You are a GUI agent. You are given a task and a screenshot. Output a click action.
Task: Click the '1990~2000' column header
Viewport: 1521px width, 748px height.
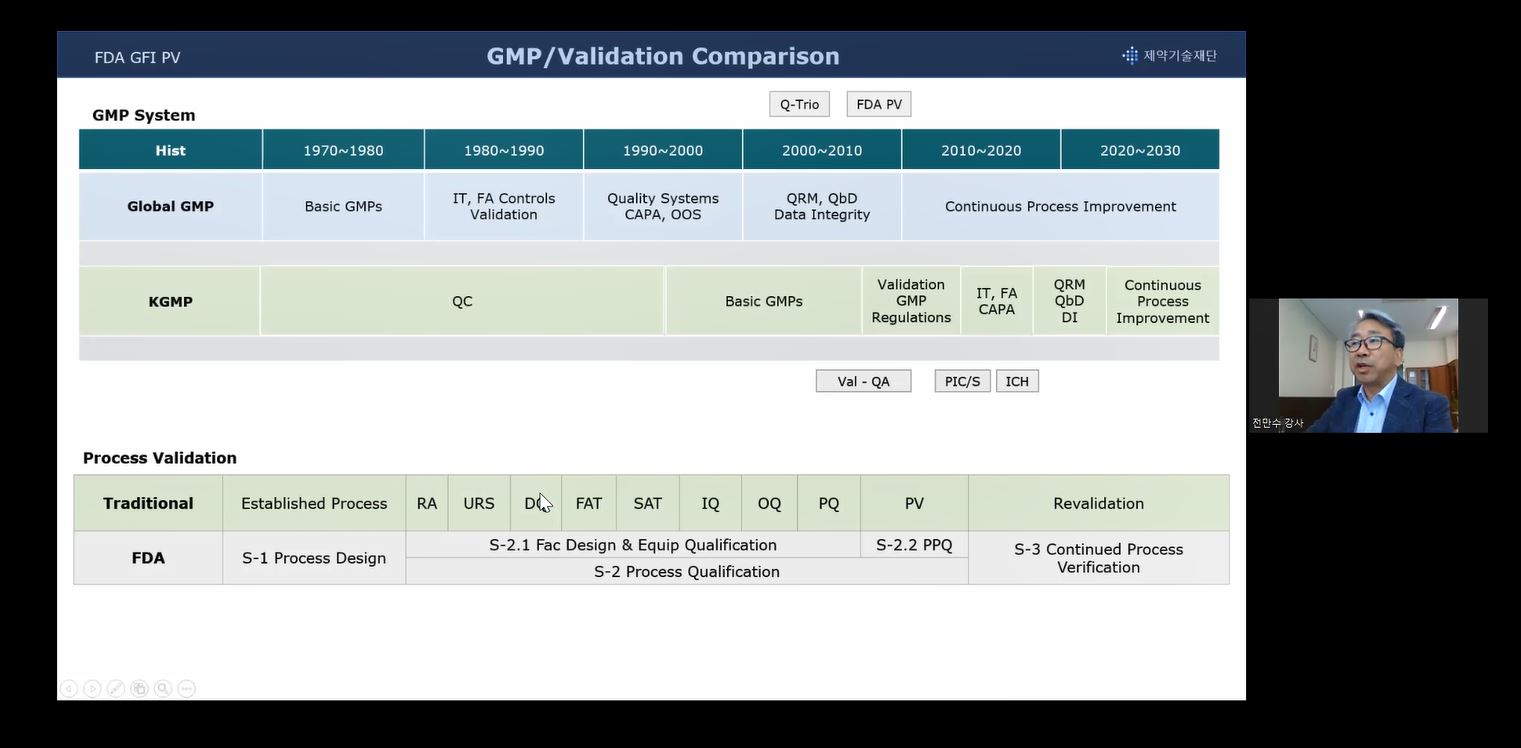coord(663,150)
